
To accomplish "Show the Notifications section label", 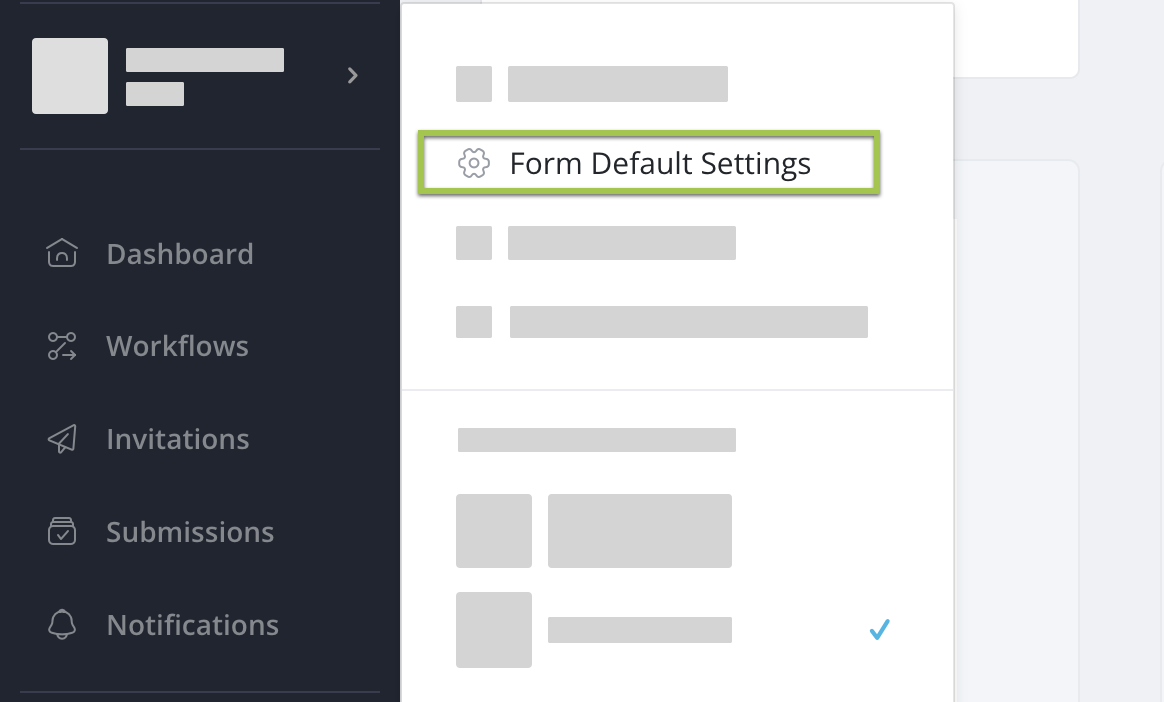I will (x=192, y=625).
